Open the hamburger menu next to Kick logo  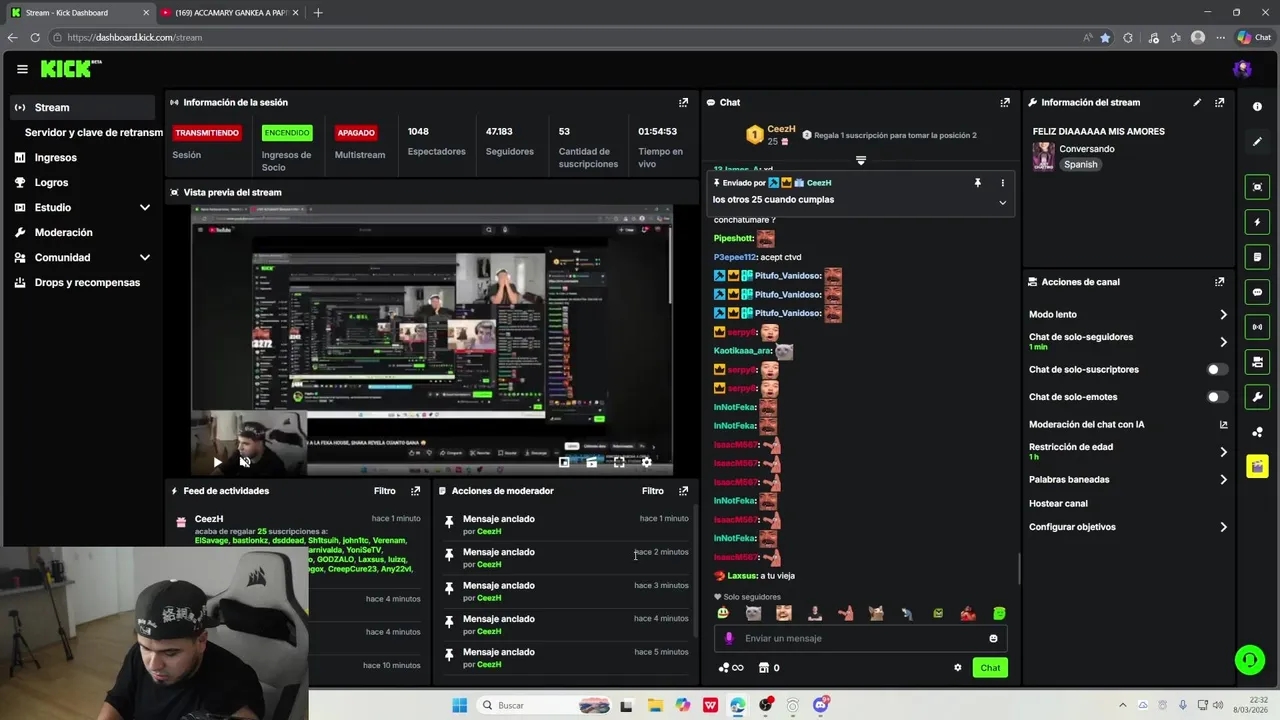[22, 69]
